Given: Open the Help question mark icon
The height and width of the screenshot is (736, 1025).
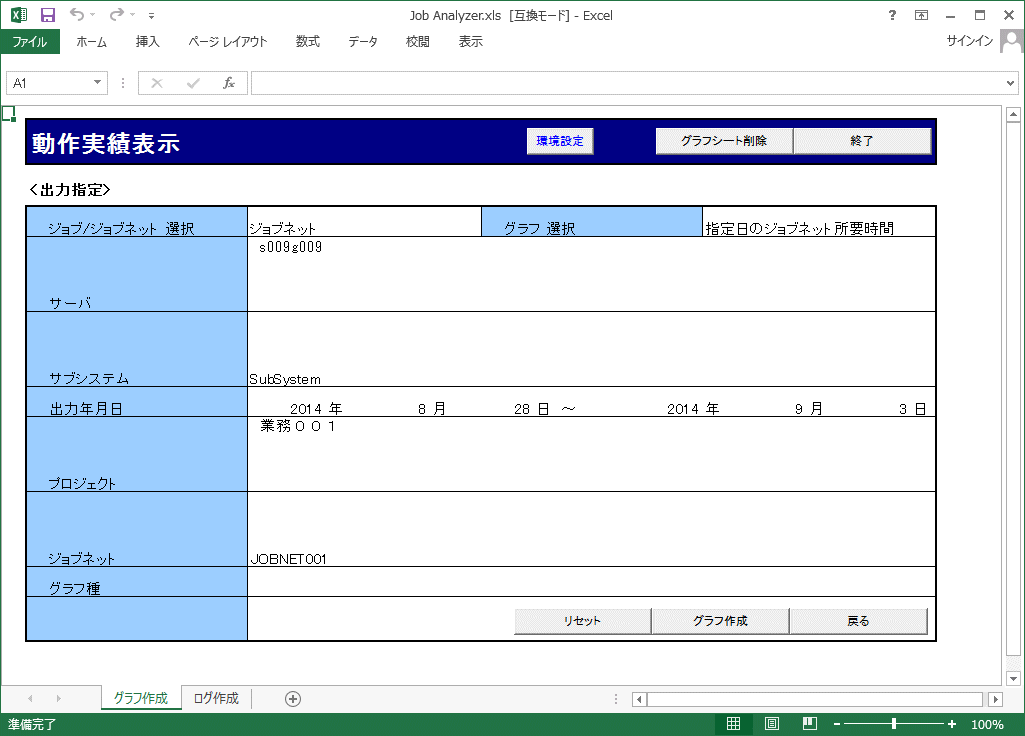Looking at the screenshot, I should tap(892, 15).
